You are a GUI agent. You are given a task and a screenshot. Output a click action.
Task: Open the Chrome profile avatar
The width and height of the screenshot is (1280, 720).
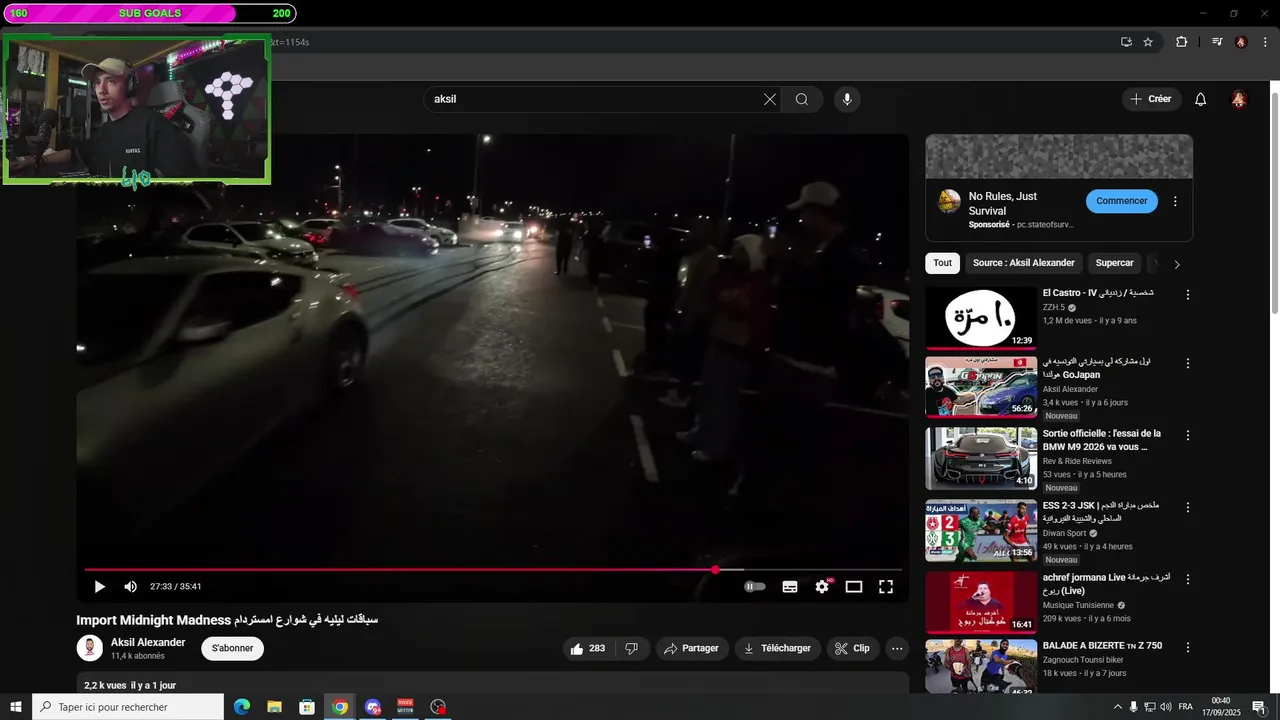1241,42
